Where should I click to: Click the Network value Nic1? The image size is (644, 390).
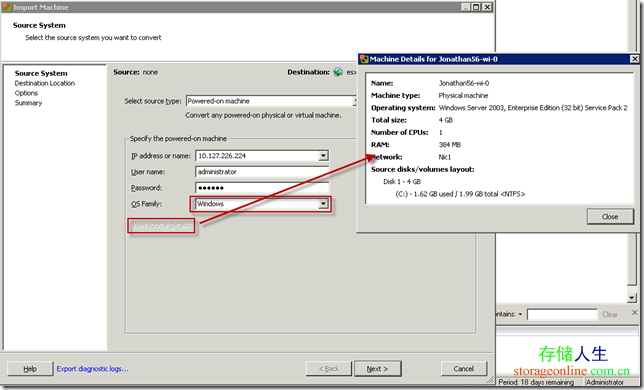445,157
